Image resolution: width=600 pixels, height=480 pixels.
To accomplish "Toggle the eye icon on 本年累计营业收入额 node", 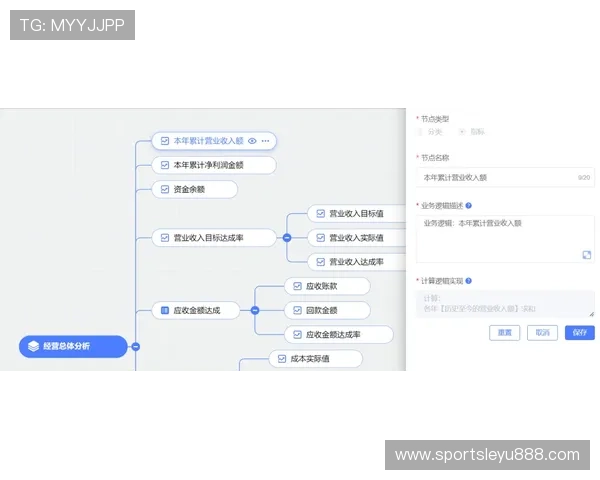I will point(252,141).
